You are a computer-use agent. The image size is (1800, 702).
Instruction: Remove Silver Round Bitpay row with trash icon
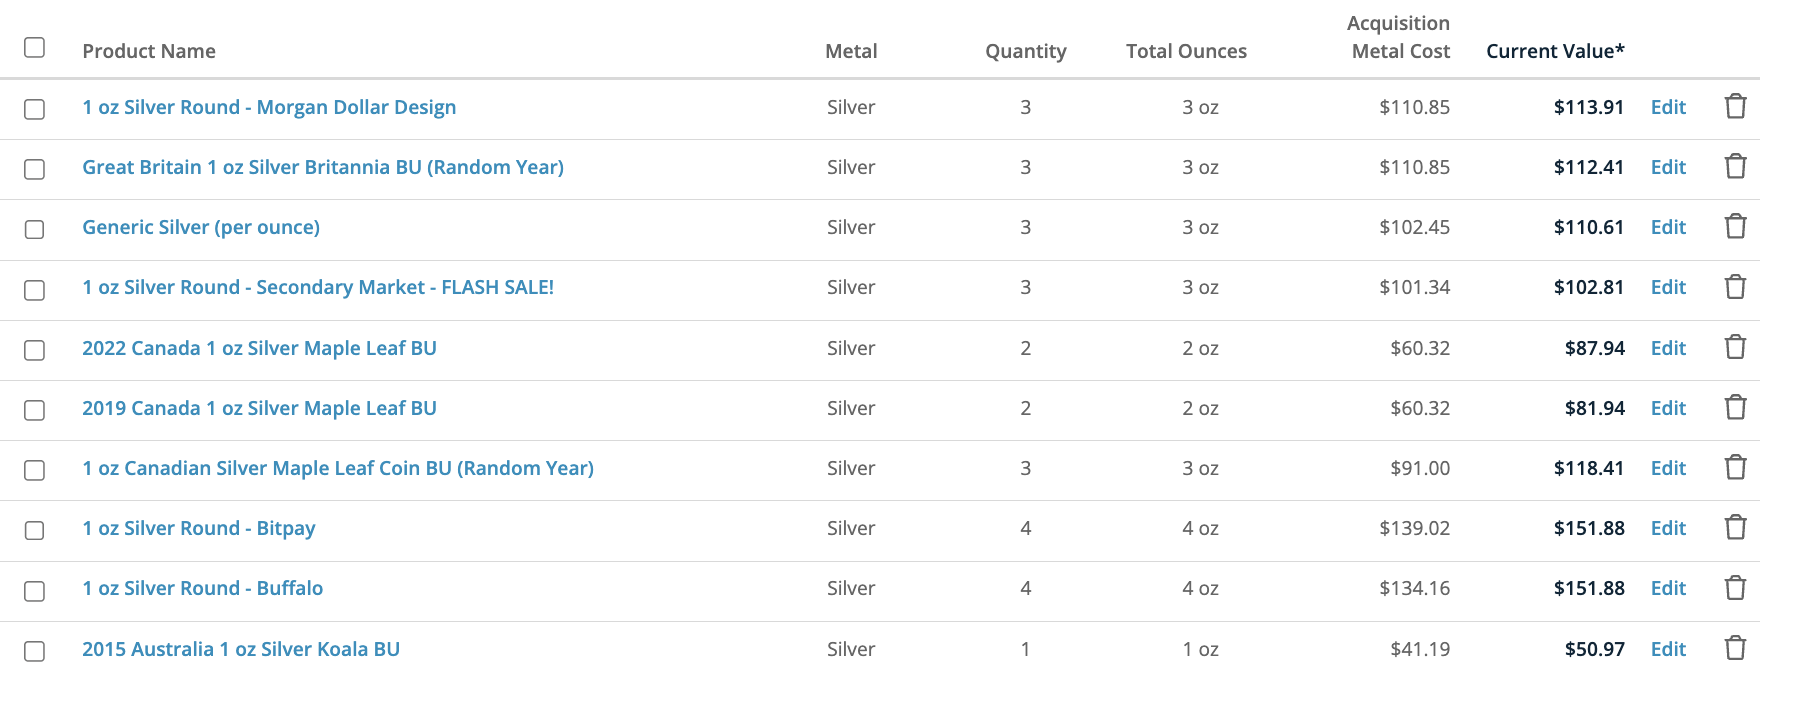1735,527
